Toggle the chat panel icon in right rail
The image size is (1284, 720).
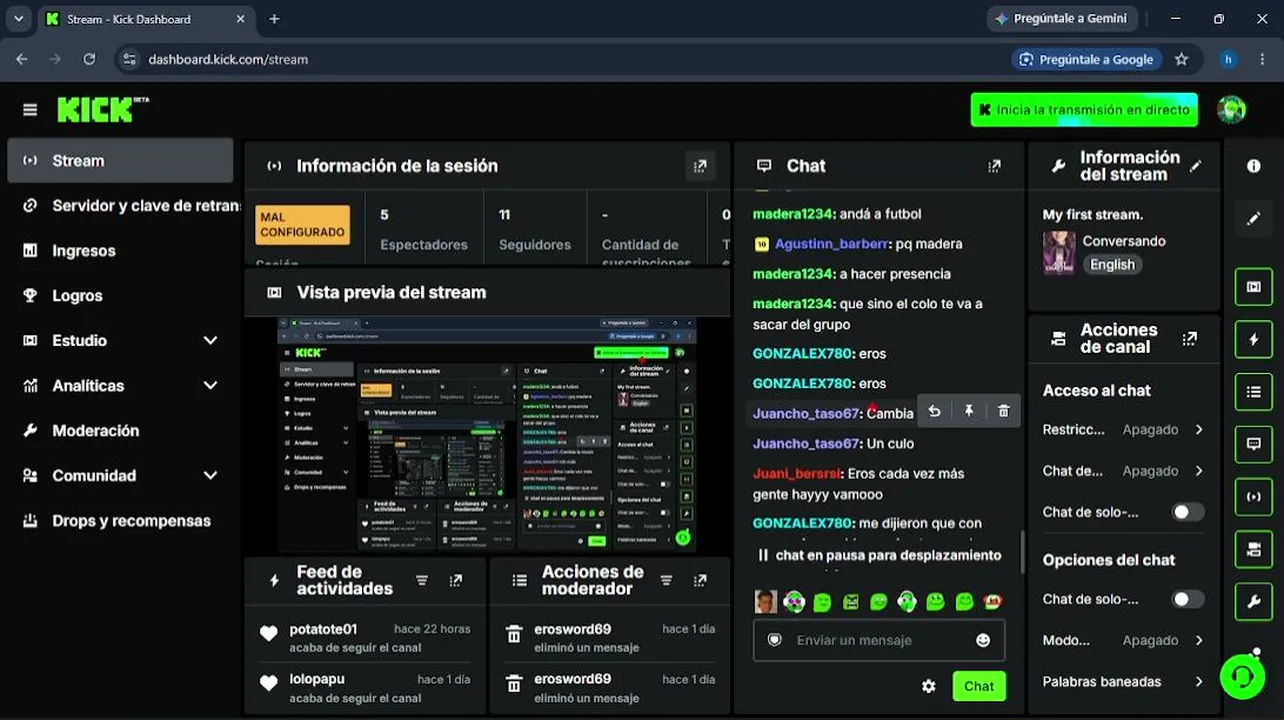pyautogui.click(x=1254, y=444)
